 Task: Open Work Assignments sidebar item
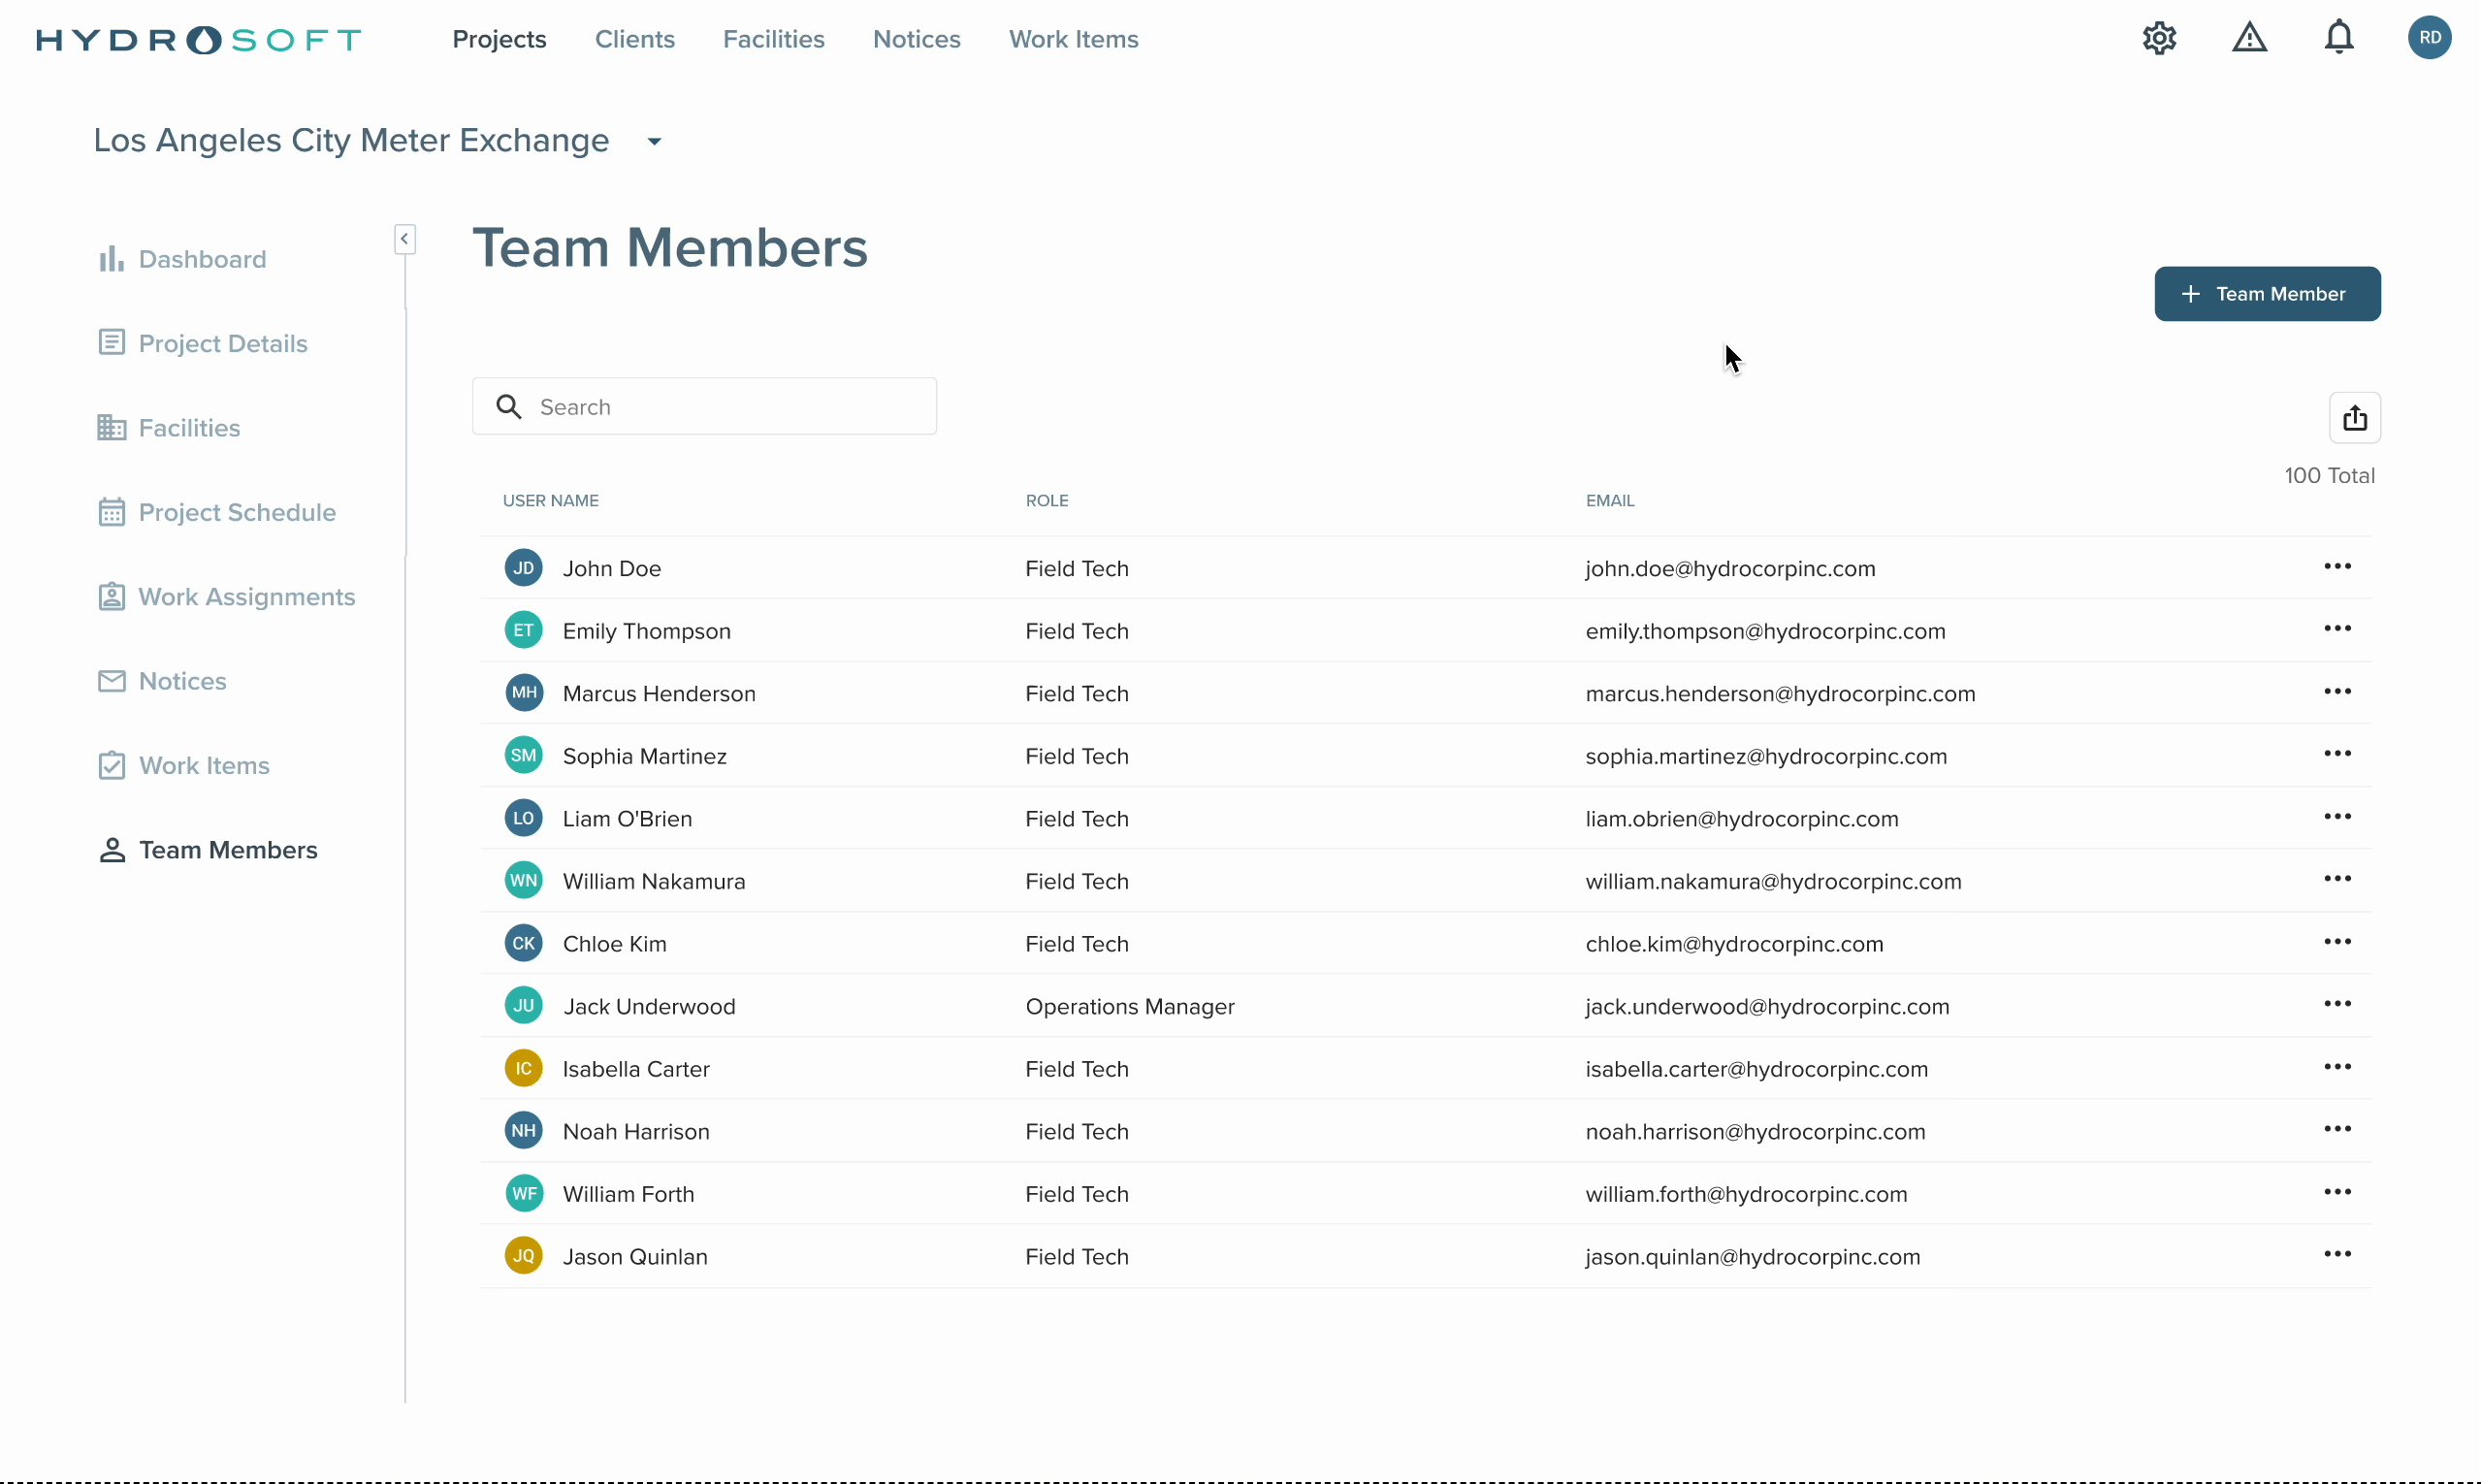tap(246, 597)
